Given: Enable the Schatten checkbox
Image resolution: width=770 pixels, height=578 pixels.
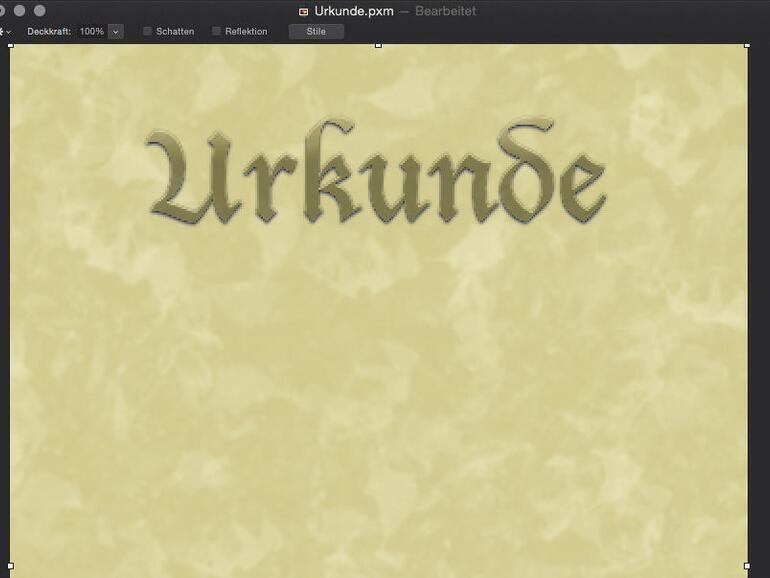Looking at the screenshot, I should 147,31.
